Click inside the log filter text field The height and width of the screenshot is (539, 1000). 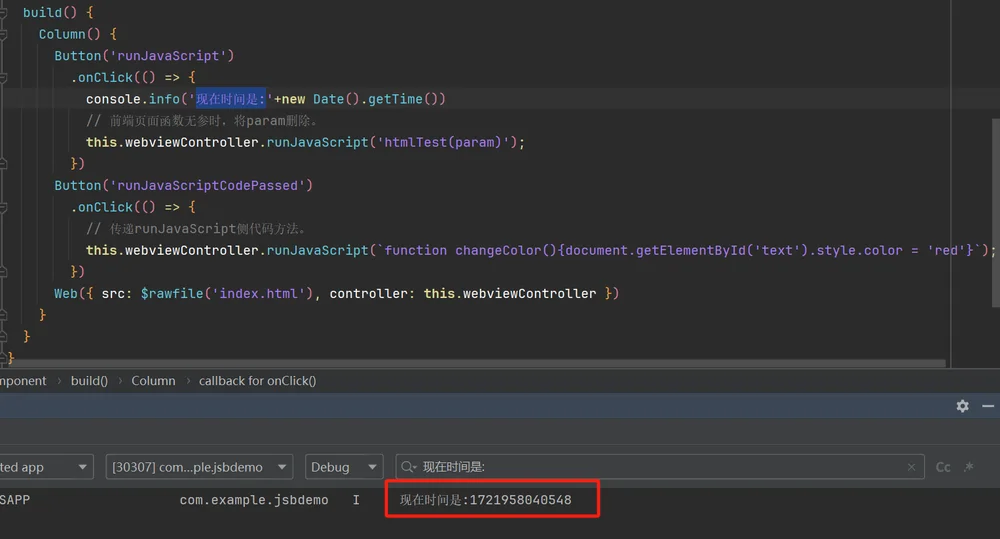660,467
